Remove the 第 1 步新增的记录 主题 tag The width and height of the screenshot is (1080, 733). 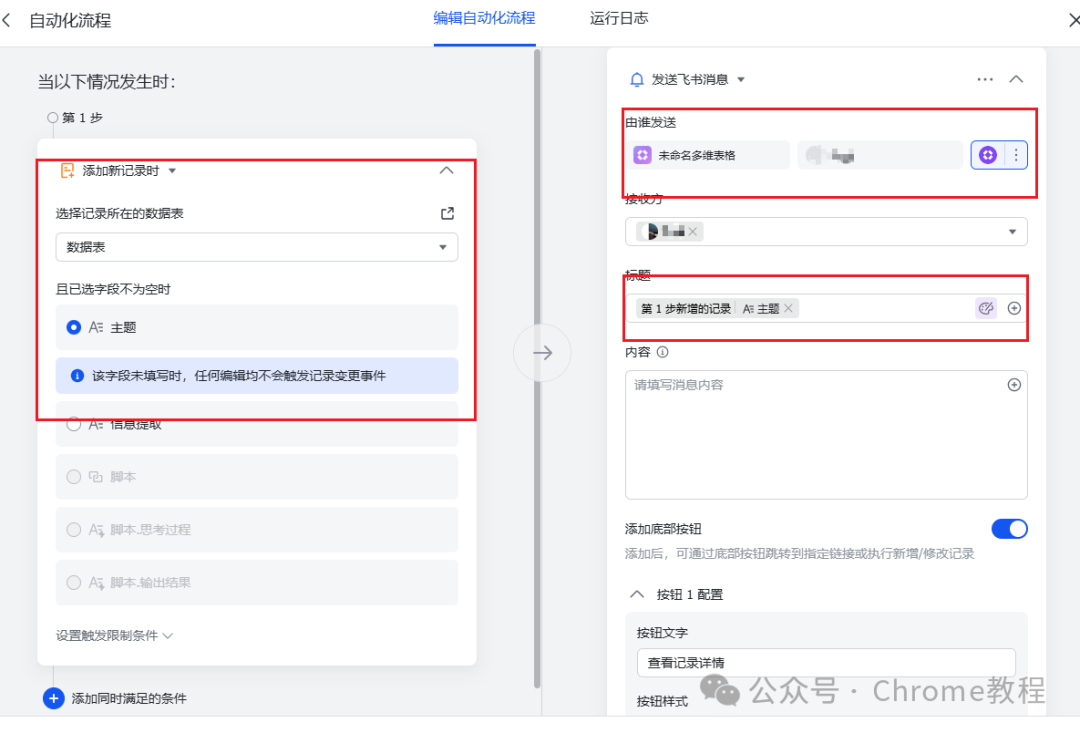pyautogui.click(x=788, y=309)
